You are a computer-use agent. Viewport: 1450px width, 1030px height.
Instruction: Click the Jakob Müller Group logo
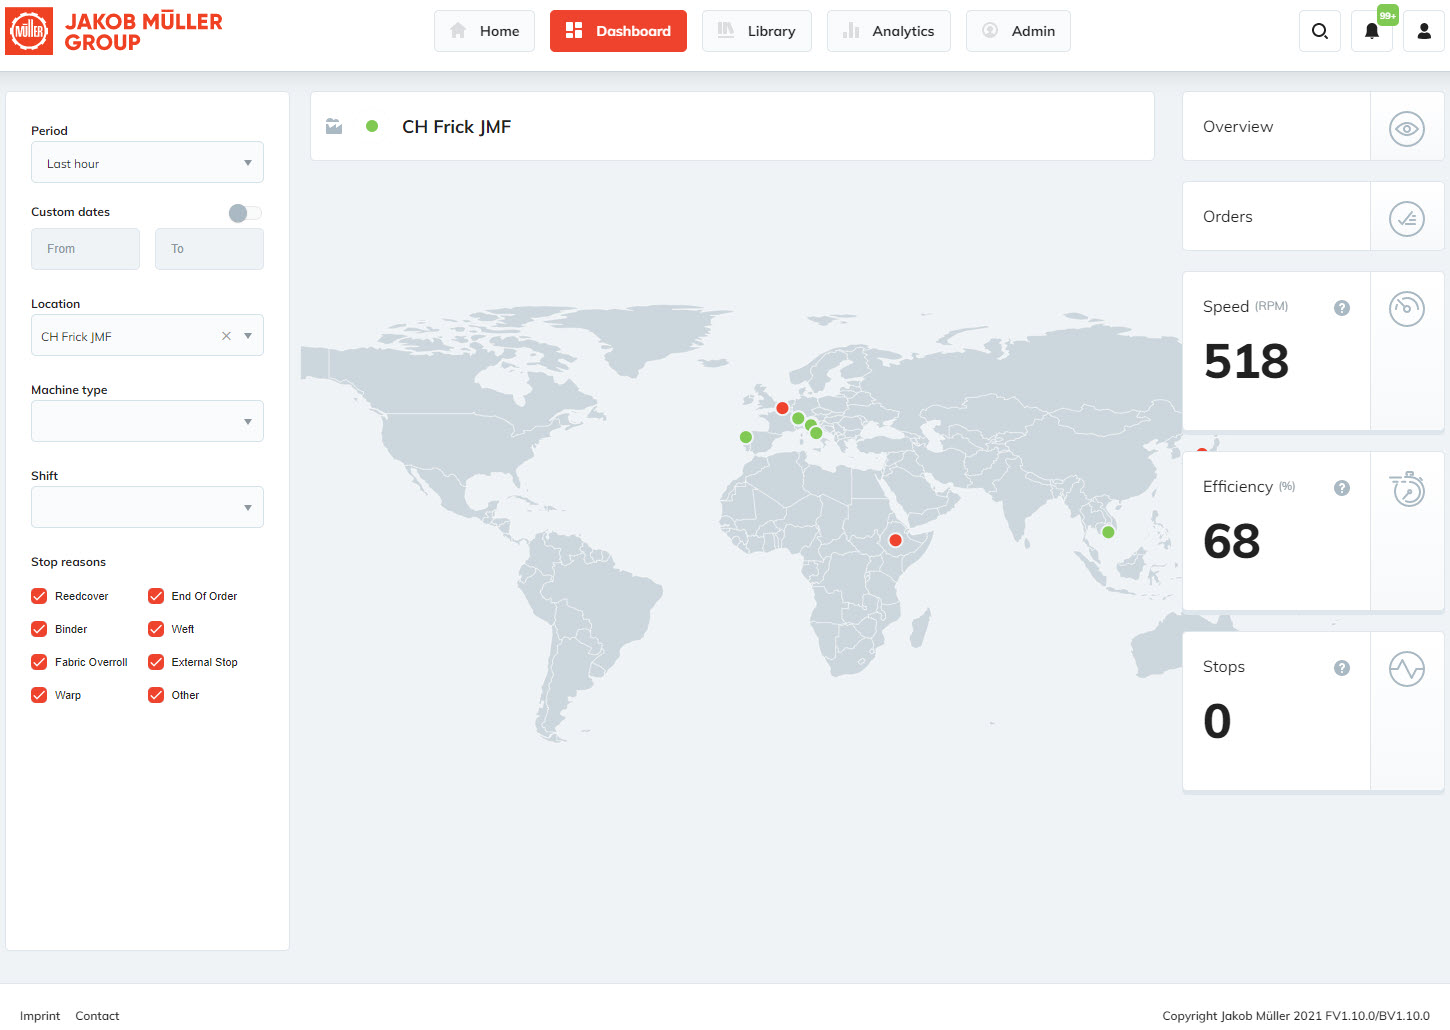[x=114, y=31]
